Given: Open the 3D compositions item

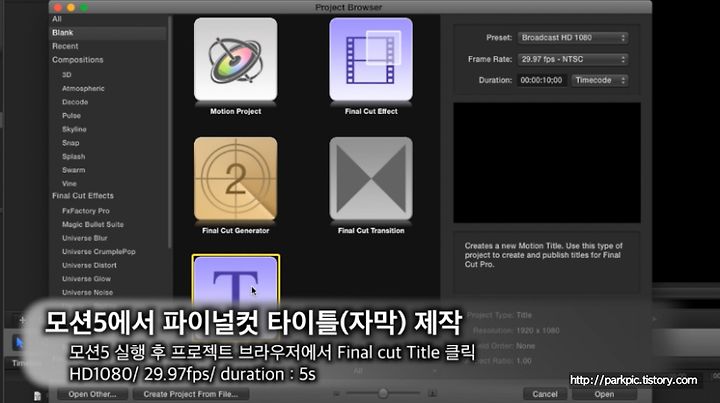Looking at the screenshot, I should click(67, 75).
